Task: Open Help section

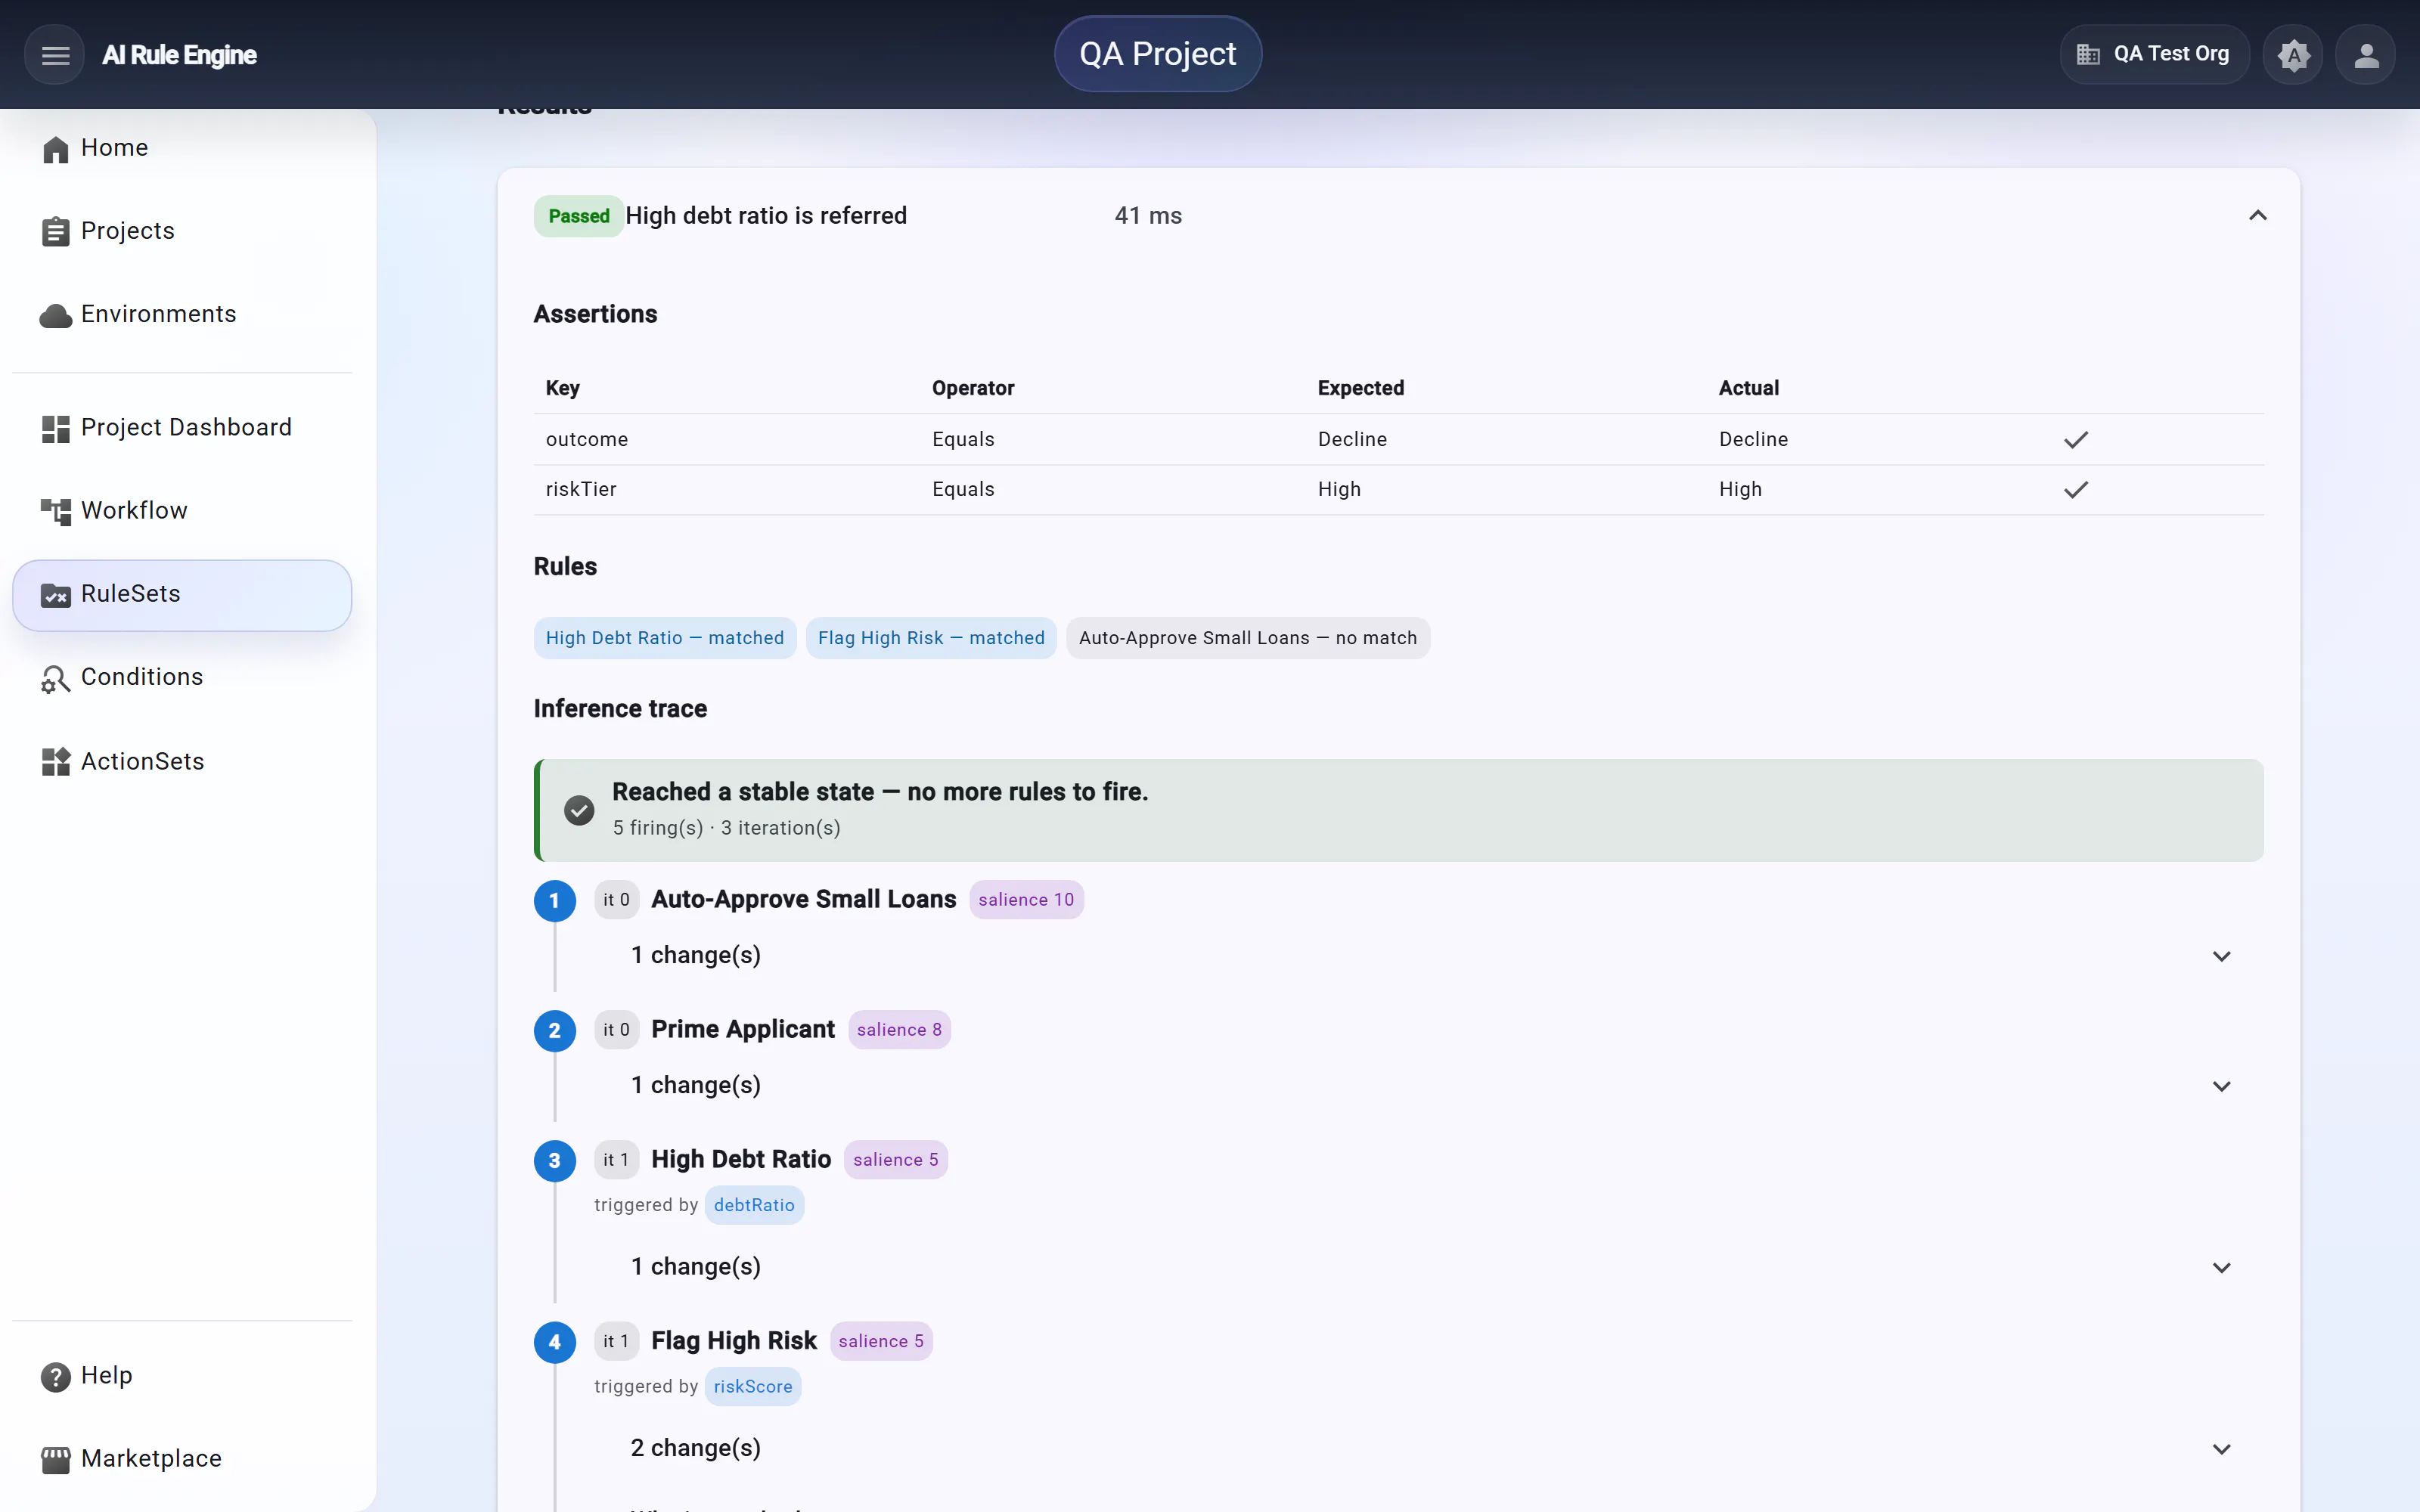Action: pyautogui.click(x=182, y=1376)
